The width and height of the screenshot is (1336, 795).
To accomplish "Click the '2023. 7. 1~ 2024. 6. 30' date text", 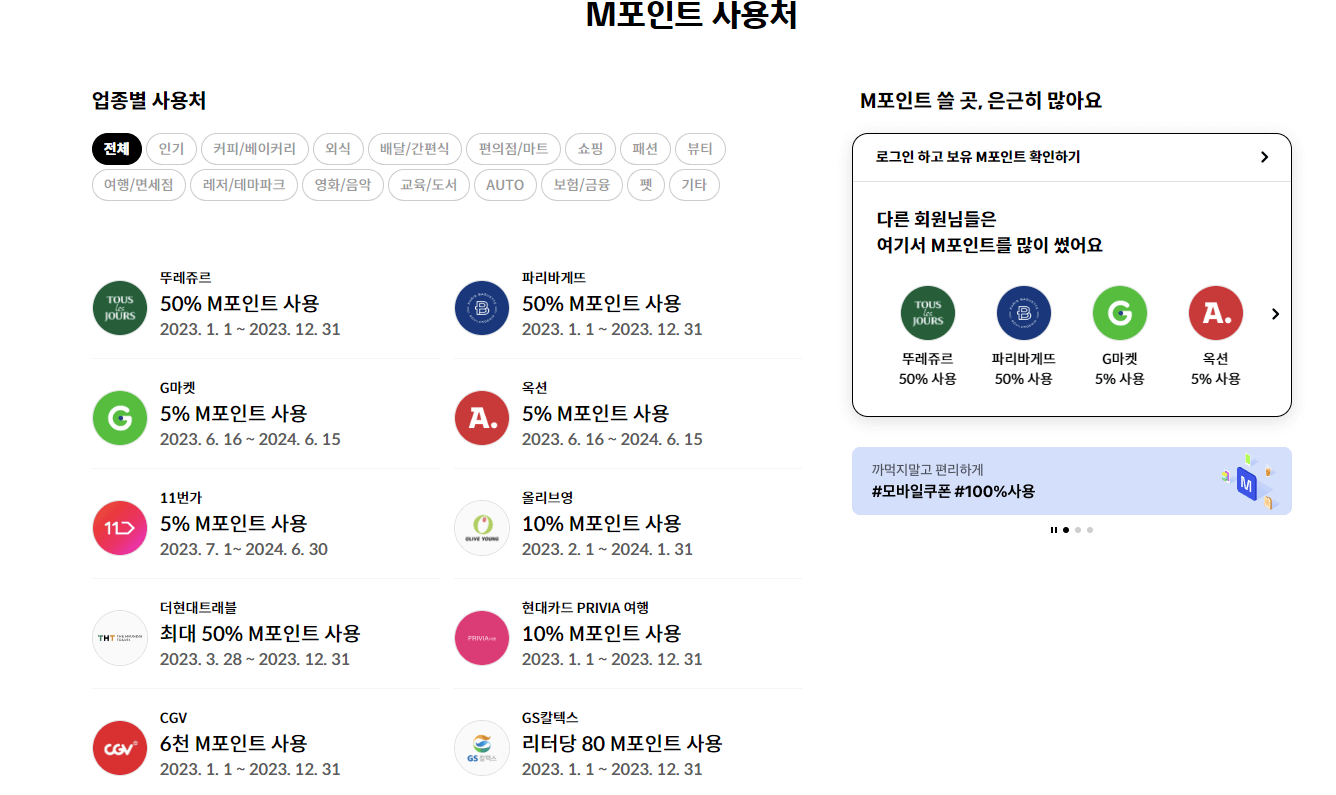I will [244, 549].
